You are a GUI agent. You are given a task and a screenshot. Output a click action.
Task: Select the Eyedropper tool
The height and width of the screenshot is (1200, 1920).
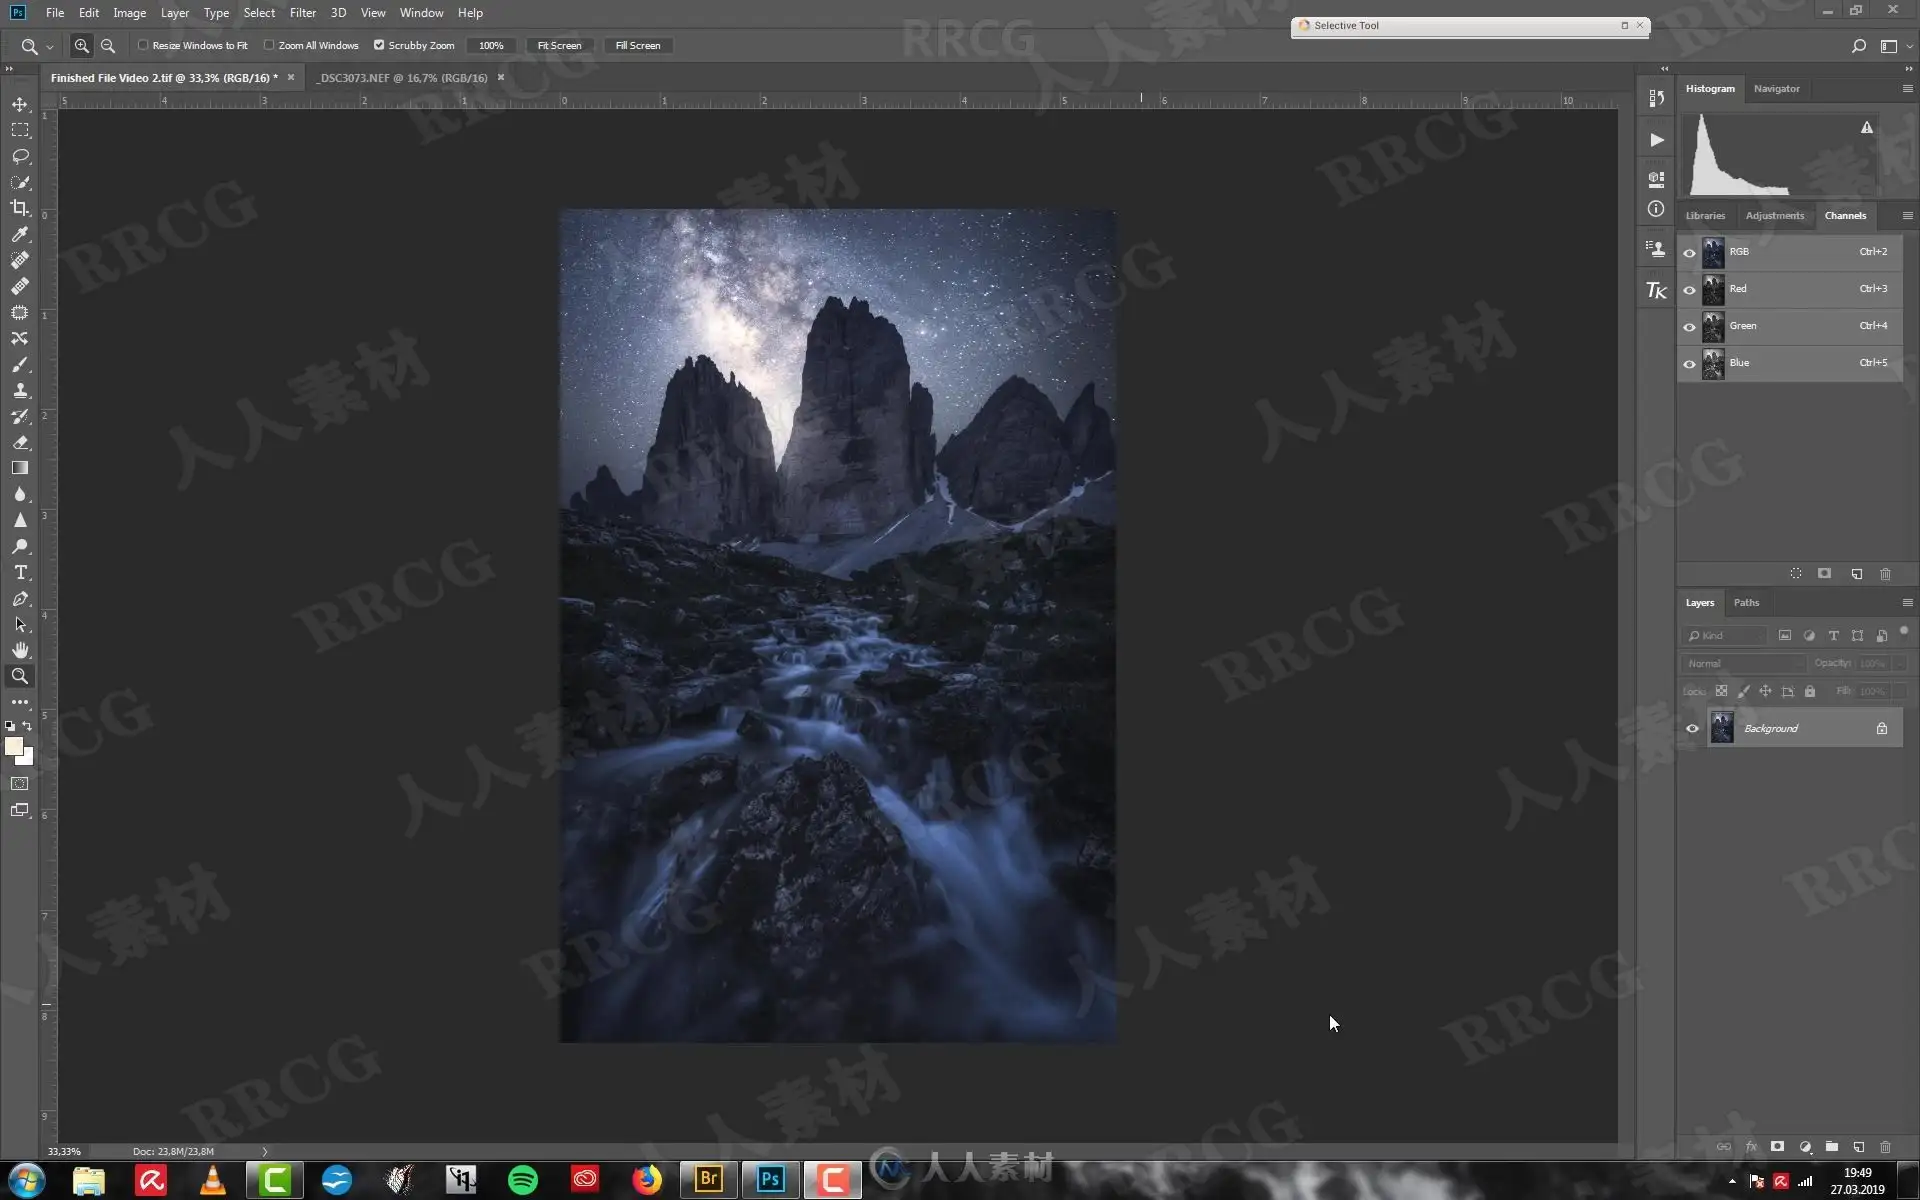click(x=20, y=234)
